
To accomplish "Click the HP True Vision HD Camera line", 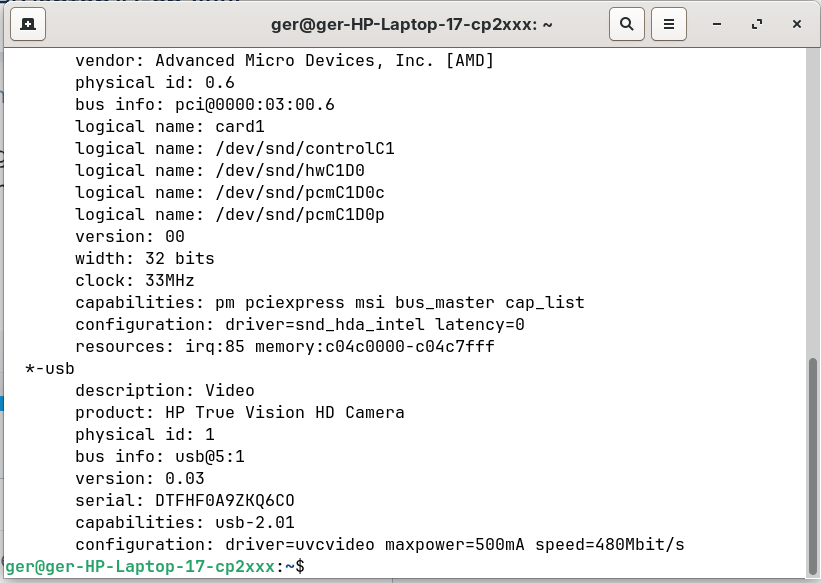I will coord(240,413).
